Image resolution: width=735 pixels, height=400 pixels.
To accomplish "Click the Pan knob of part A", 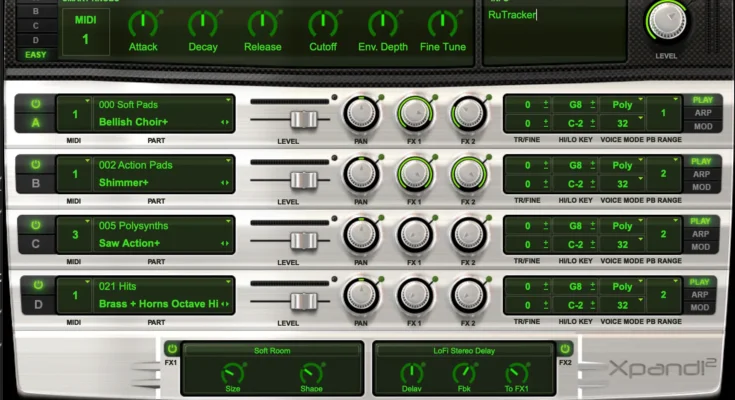I will click(361, 115).
